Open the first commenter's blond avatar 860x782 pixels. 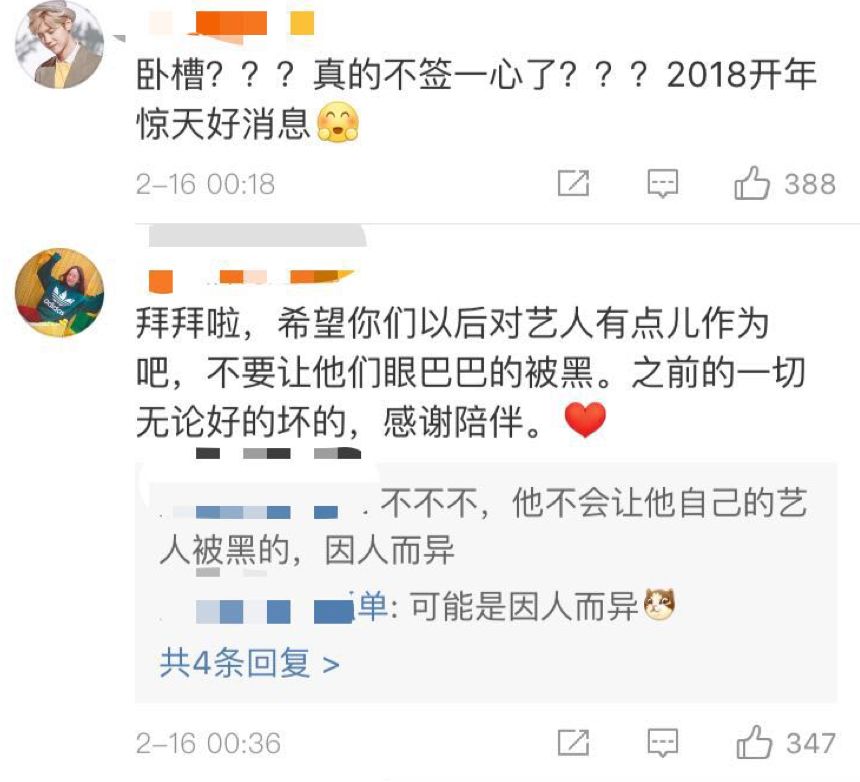pos(59,45)
